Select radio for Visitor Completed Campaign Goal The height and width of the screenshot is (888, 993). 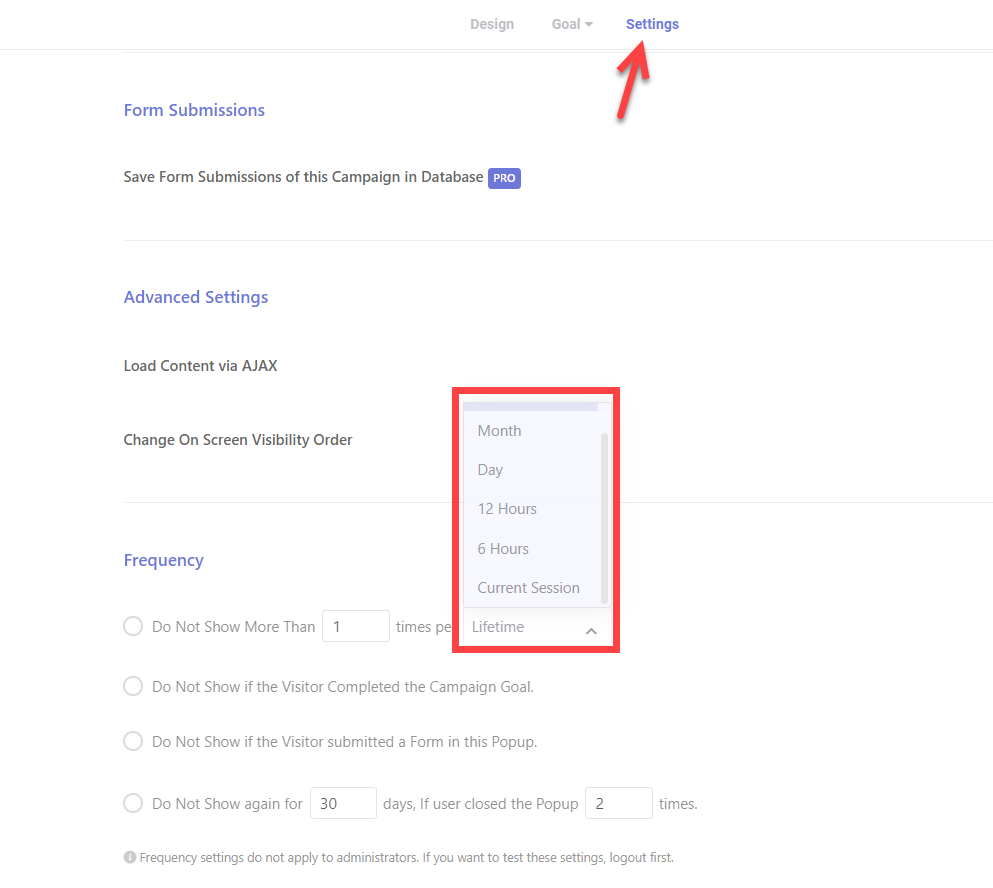click(133, 686)
